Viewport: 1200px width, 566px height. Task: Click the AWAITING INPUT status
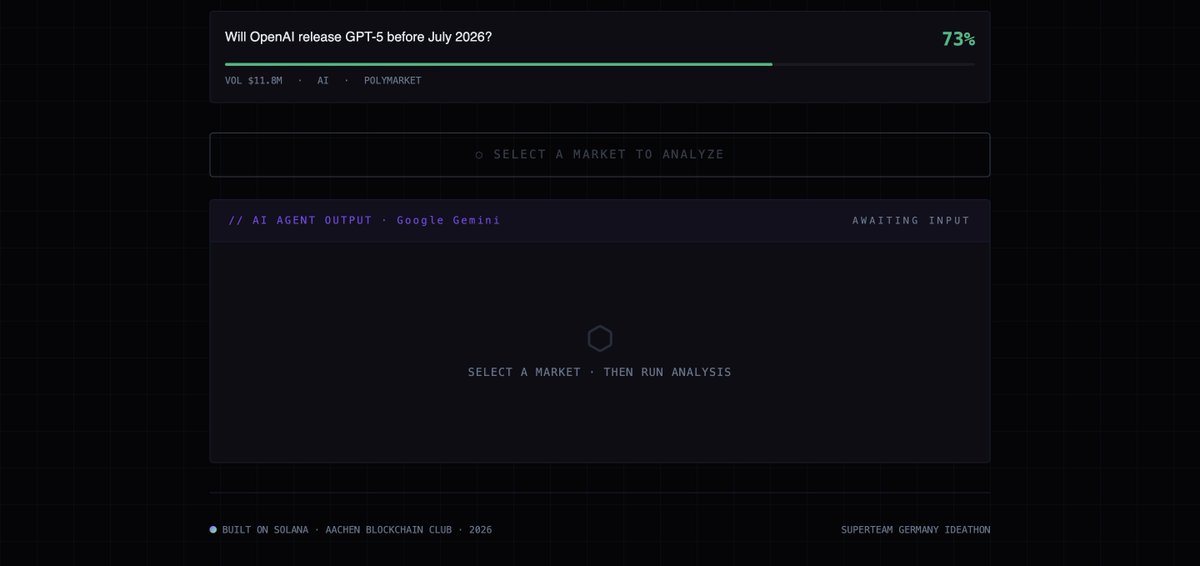point(911,220)
